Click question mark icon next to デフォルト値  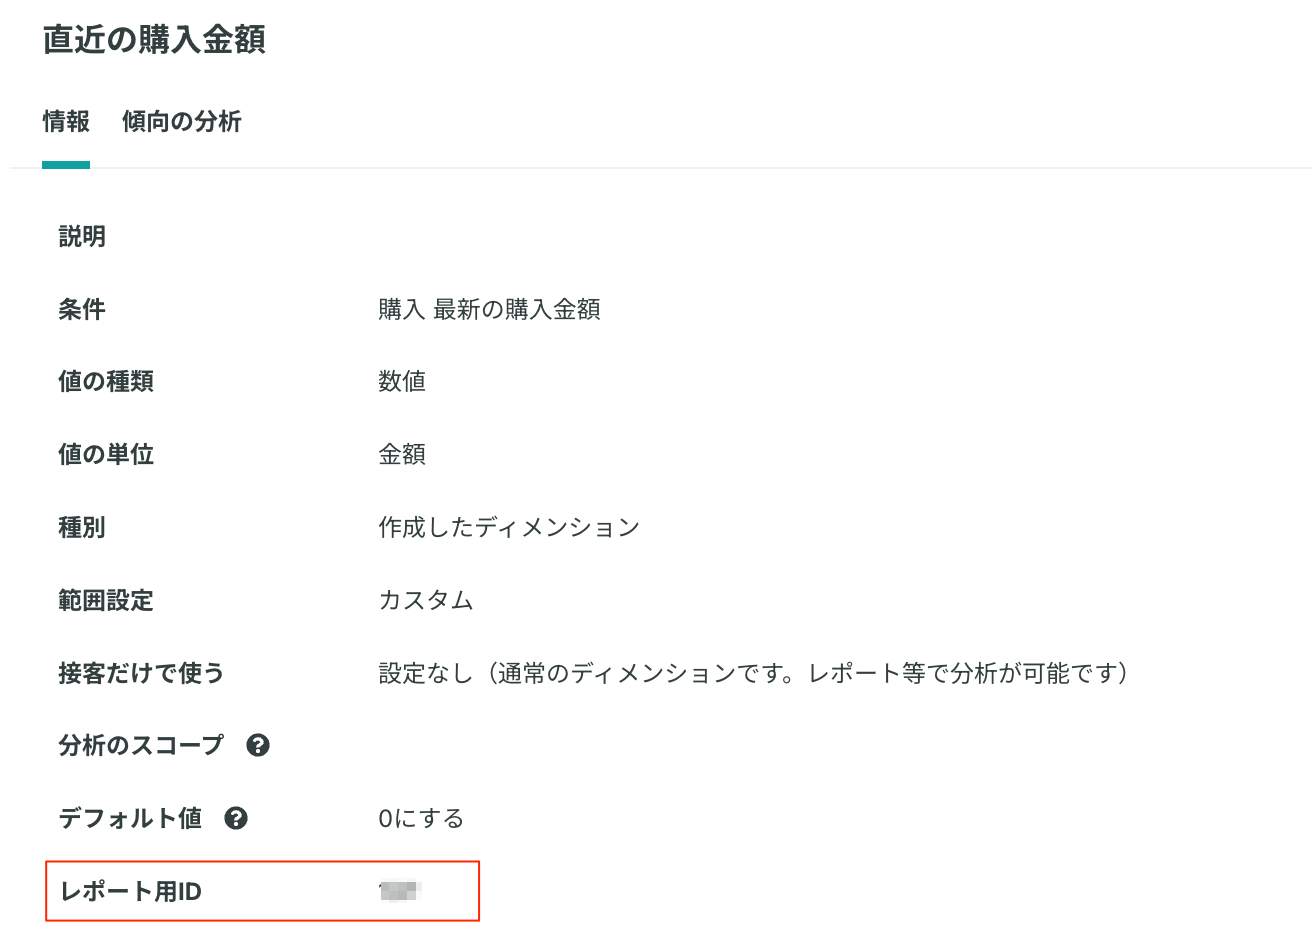point(236,818)
